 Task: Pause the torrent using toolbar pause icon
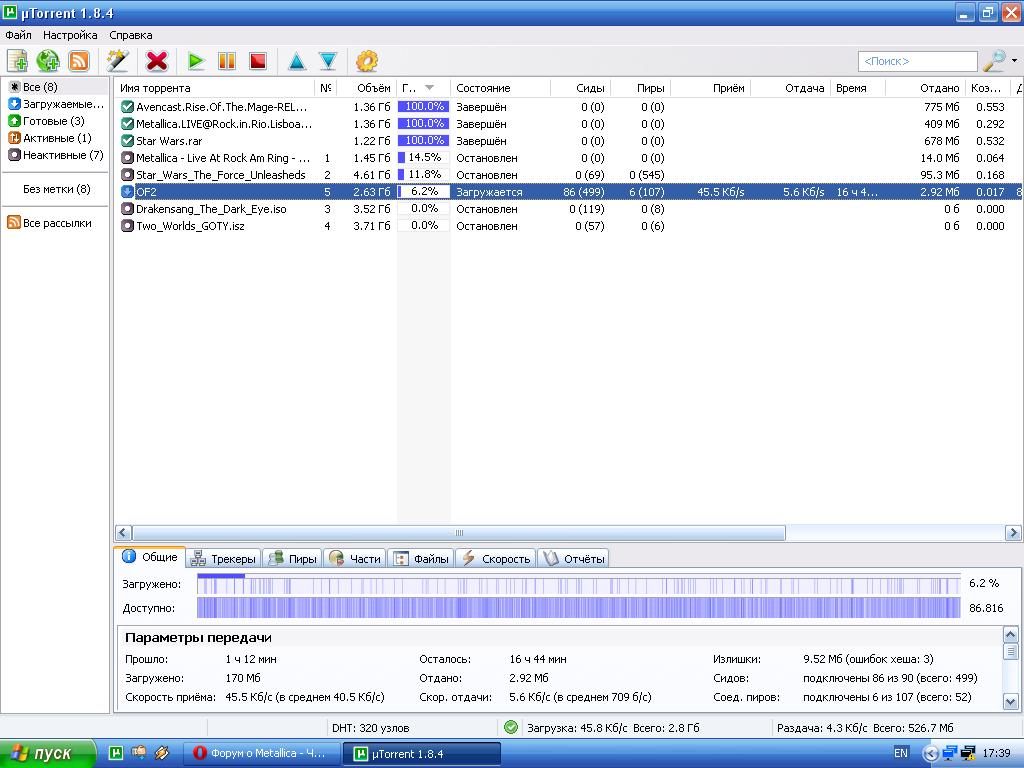point(227,61)
